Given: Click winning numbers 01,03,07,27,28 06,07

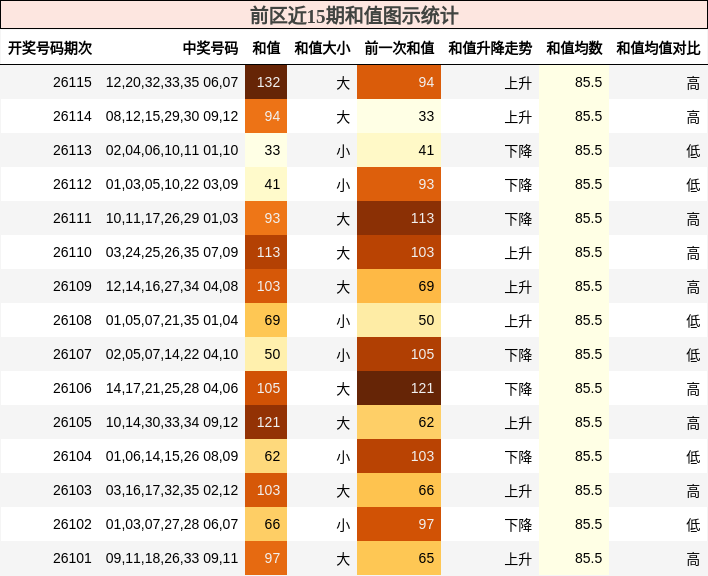Looking at the screenshot, I should 172,524.
